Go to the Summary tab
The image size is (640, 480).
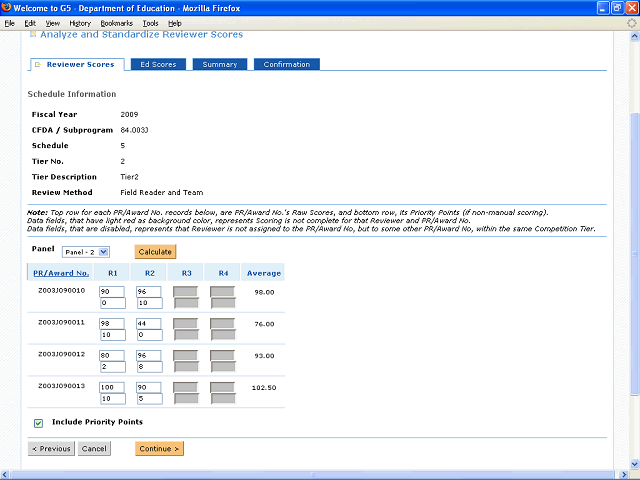pyautogui.click(x=219, y=65)
